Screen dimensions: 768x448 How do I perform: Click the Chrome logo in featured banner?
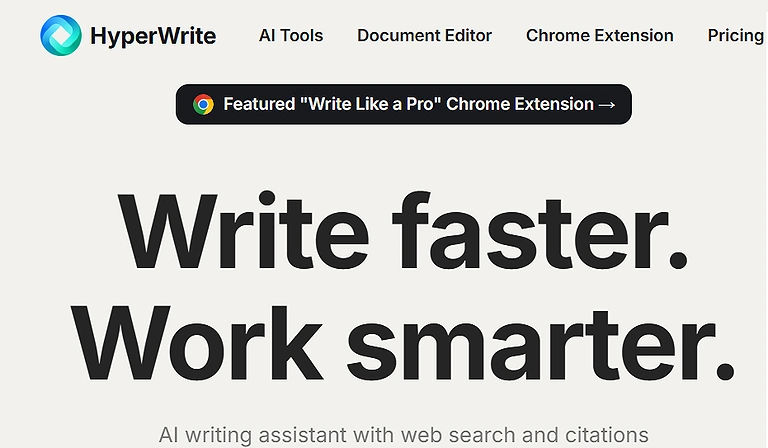(203, 104)
